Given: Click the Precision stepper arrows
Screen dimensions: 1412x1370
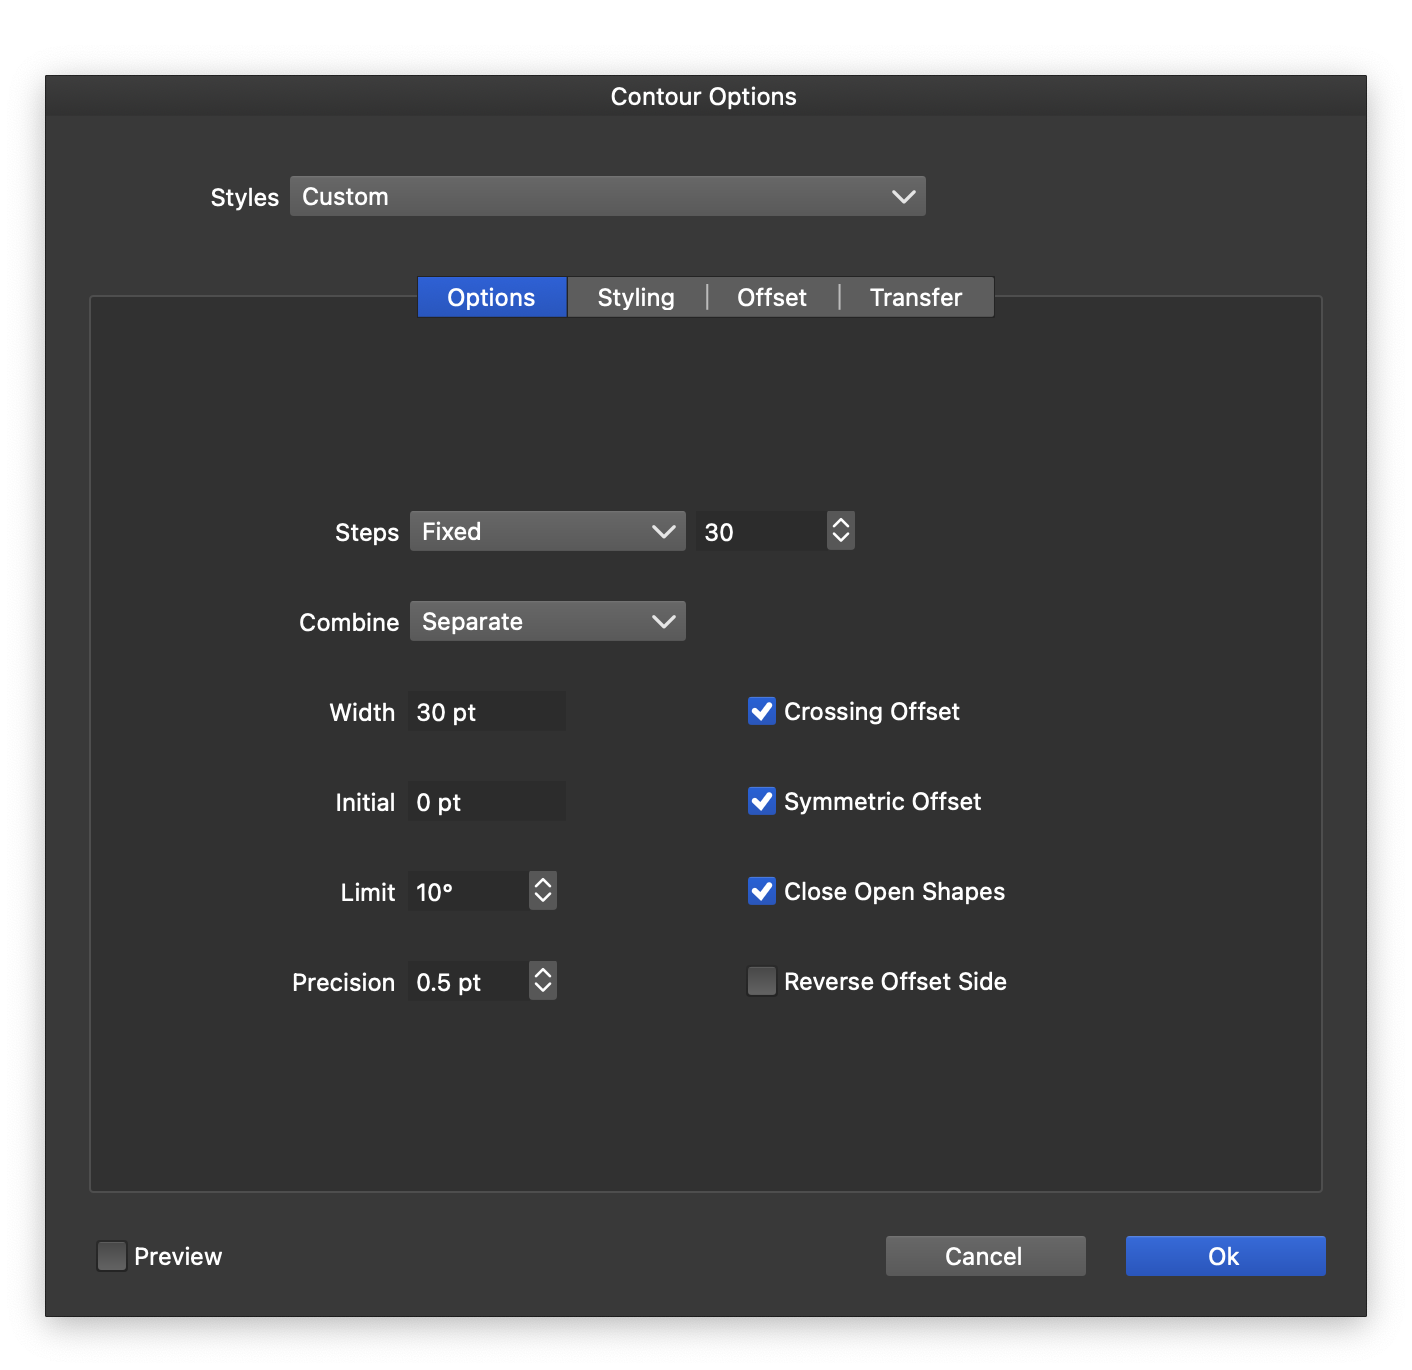Looking at the screenshot, I should coord(543,981).
